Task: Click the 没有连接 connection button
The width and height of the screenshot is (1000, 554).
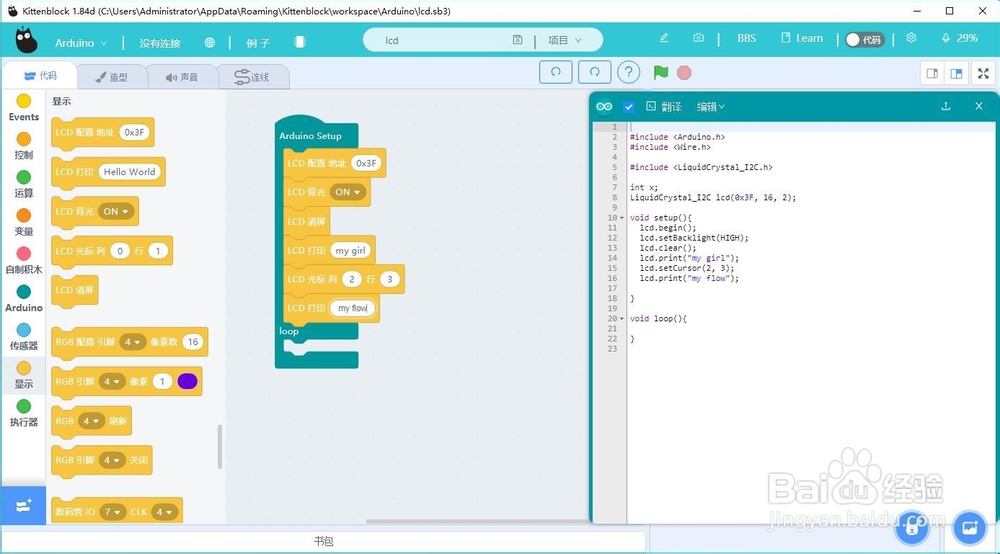Action: (x=159, y=43)
